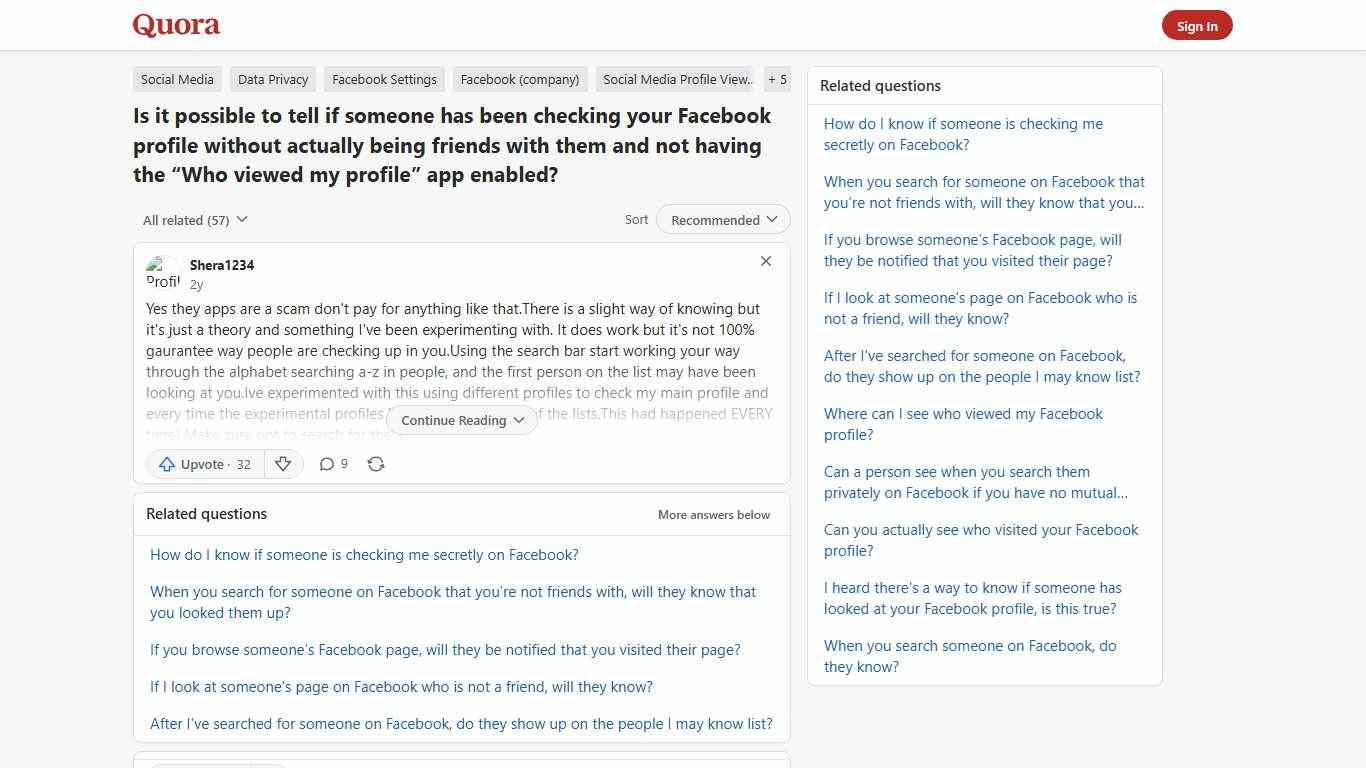Select the 'Data Privacy' topic tag
Image resolution: width=1366 pixels, height=768 pixels.
[272, 79]
